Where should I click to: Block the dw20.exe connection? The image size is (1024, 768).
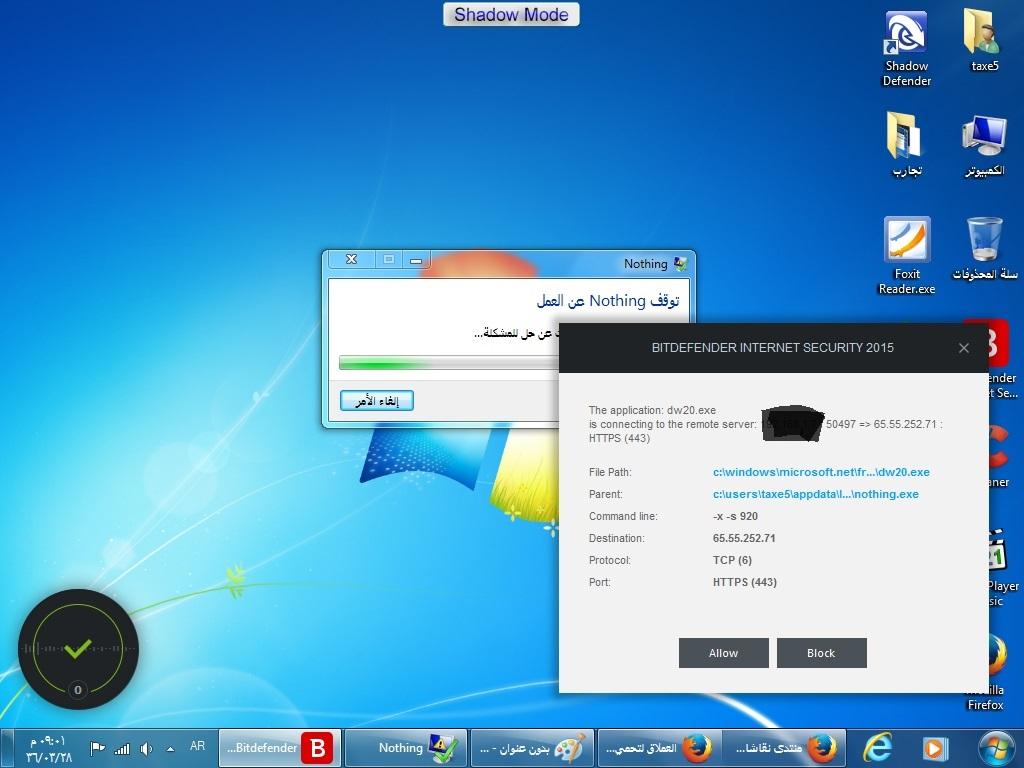click(x=822, y=653)
